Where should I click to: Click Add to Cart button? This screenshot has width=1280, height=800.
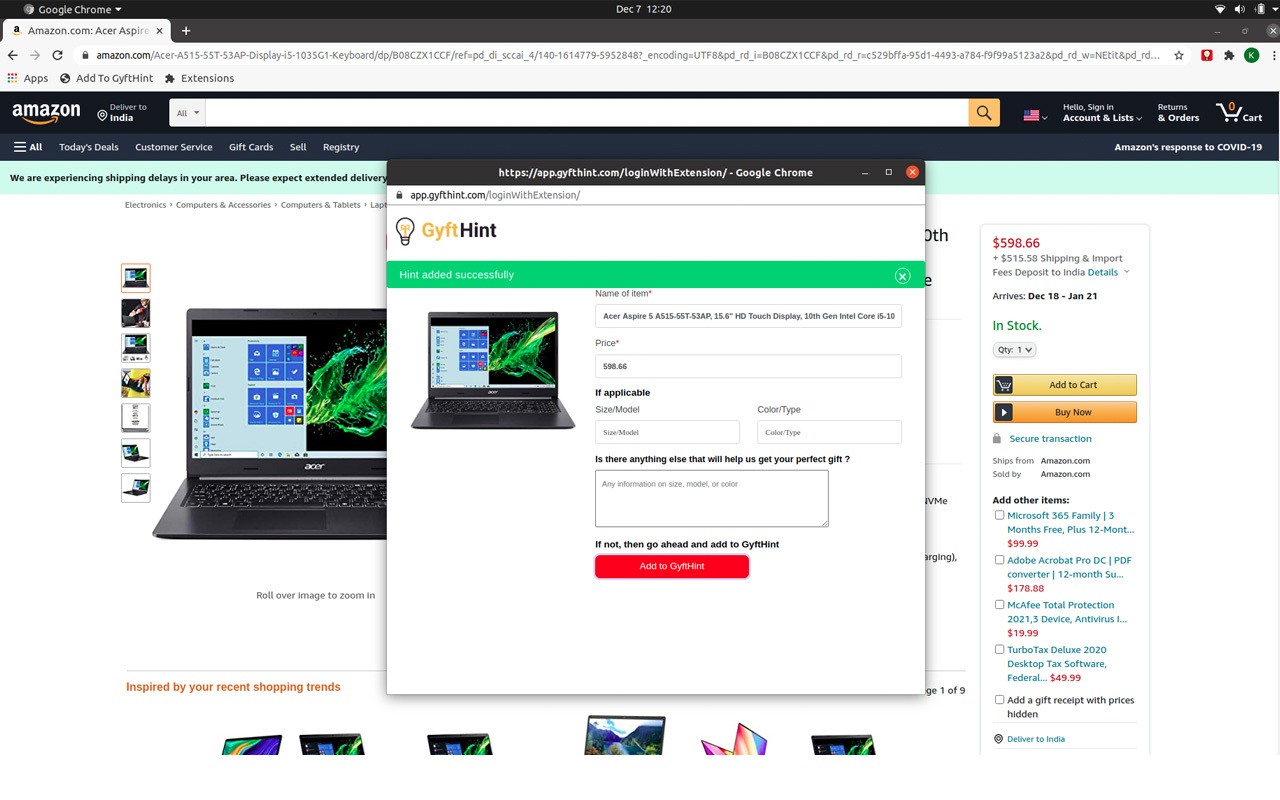click(x=1065, y=385)
